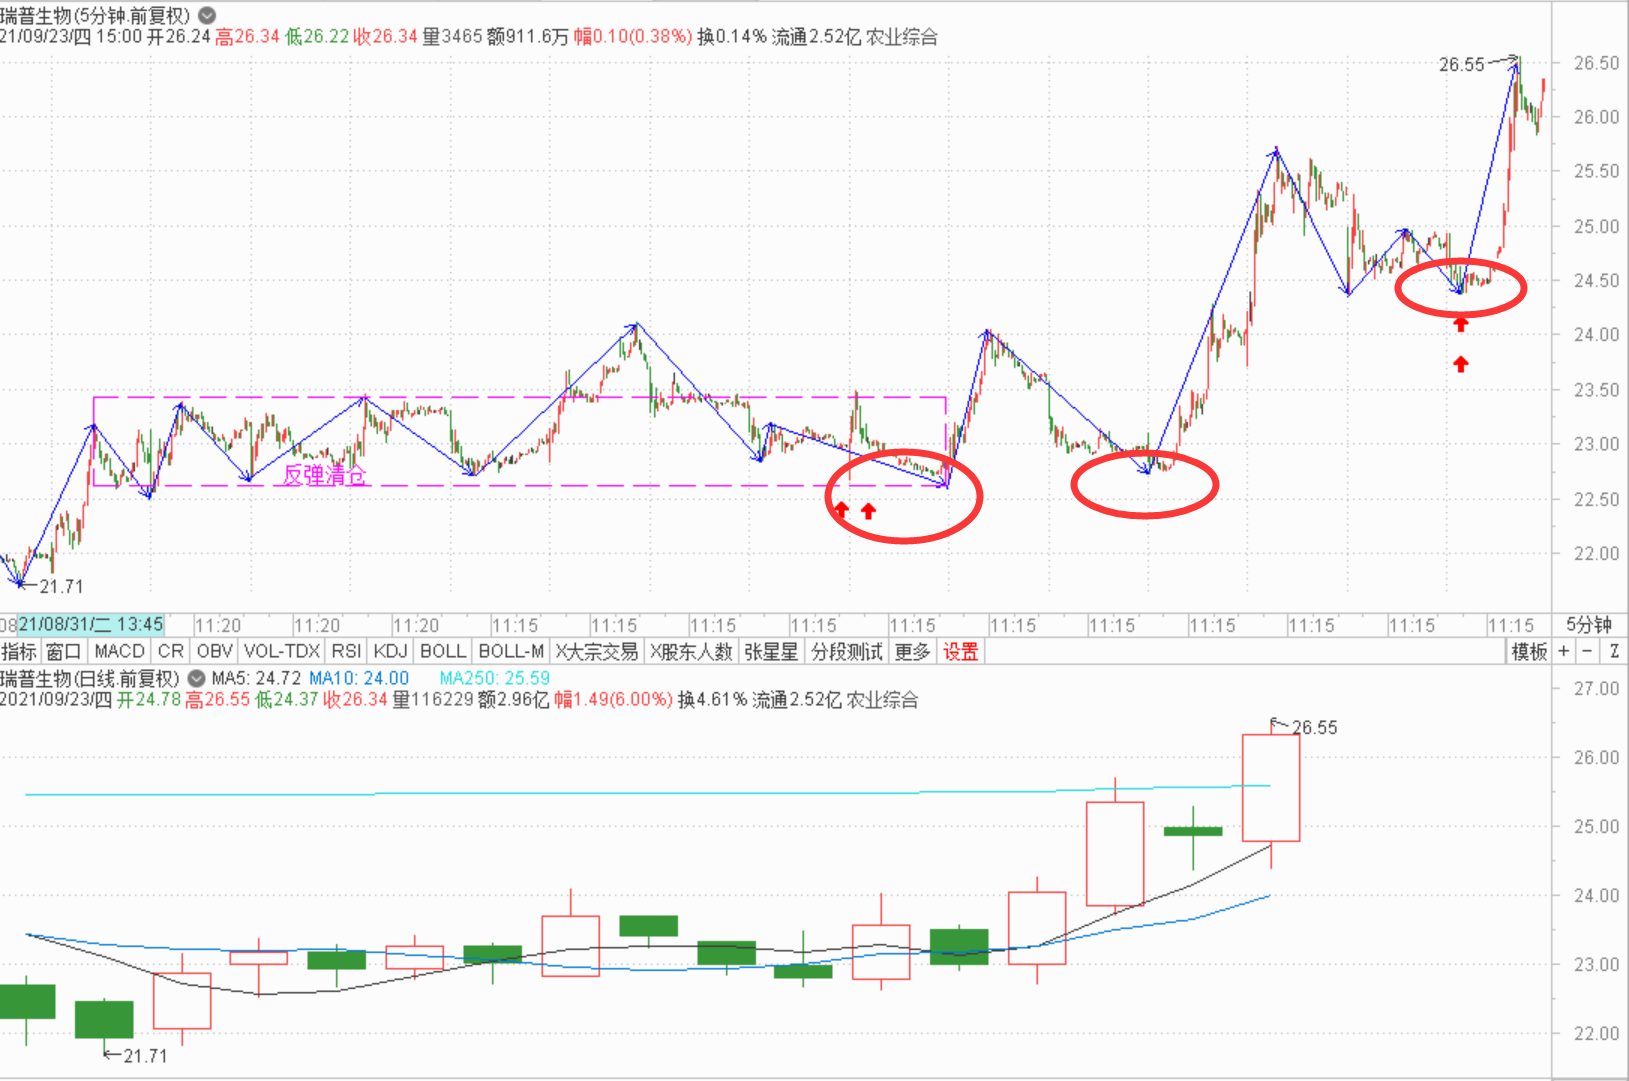Click the 反弹清仓 annotation label
Screen dimensions: 1629x1081
pos(324,475)
